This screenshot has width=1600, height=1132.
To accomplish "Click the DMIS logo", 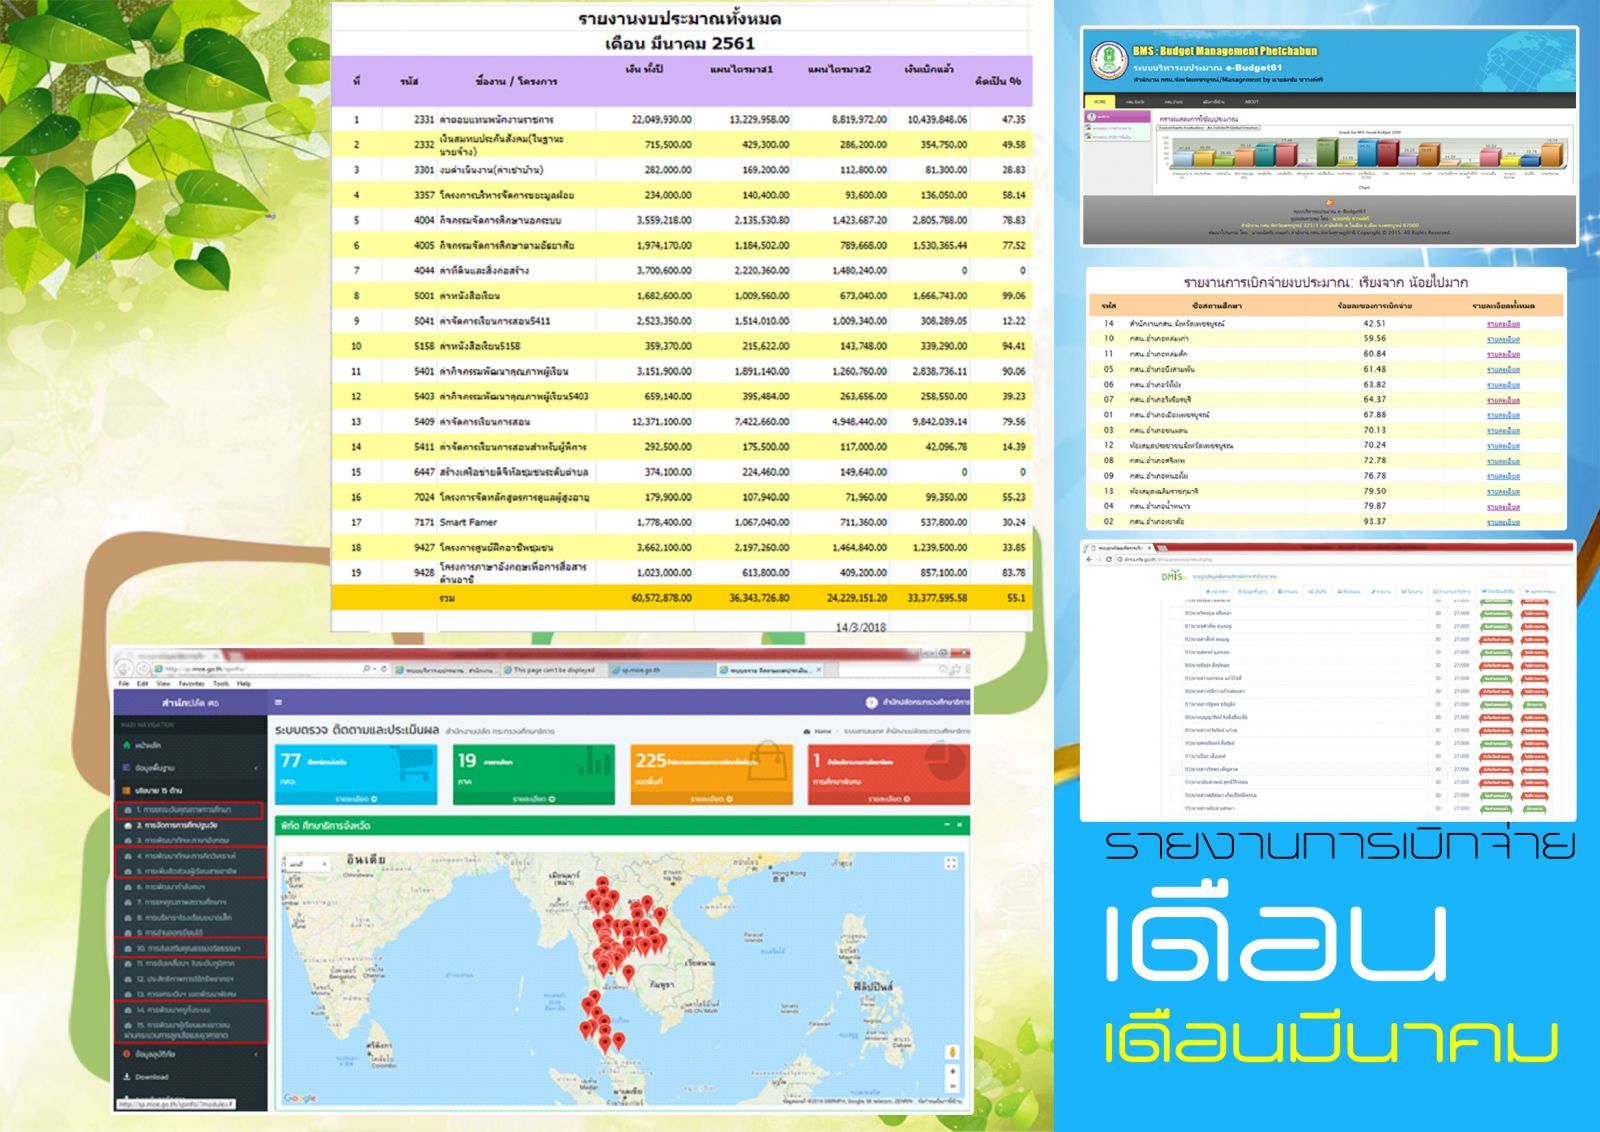I will [1173, 577].
